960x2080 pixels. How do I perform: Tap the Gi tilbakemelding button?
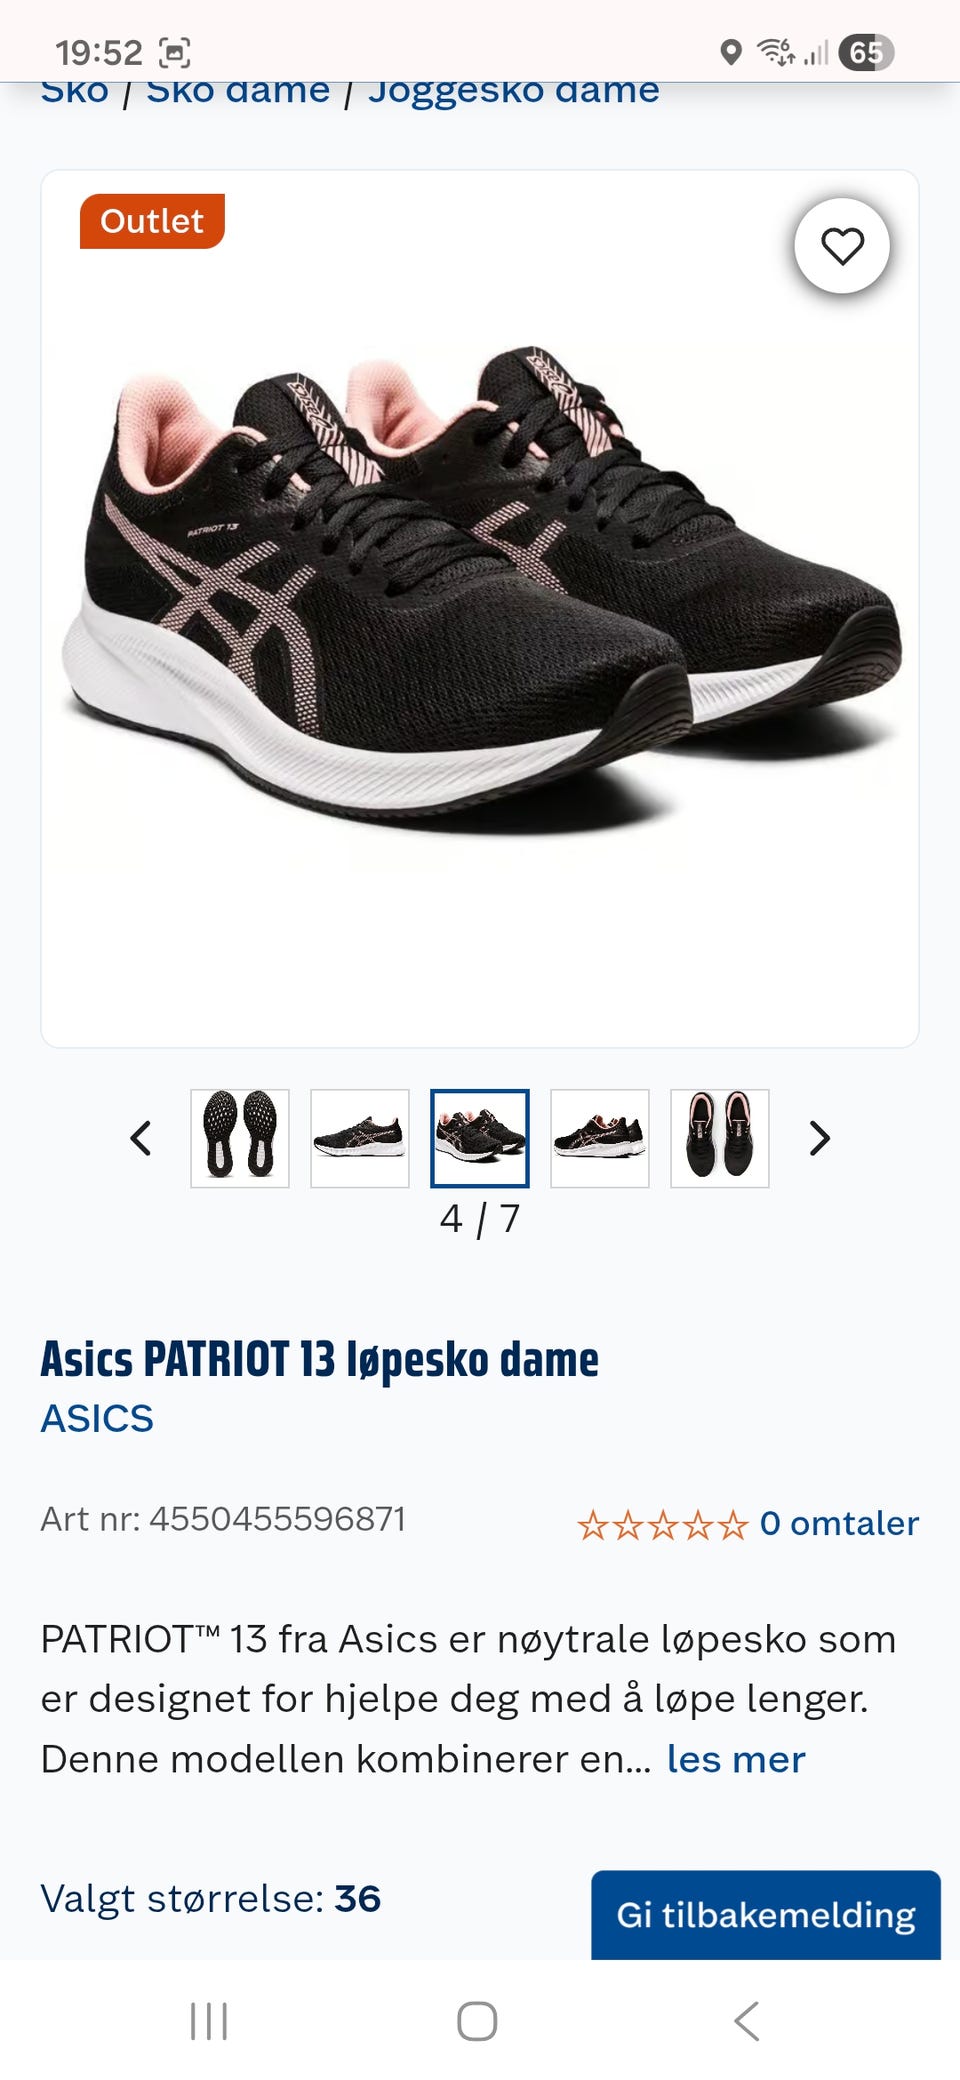tap(766, 1914)
